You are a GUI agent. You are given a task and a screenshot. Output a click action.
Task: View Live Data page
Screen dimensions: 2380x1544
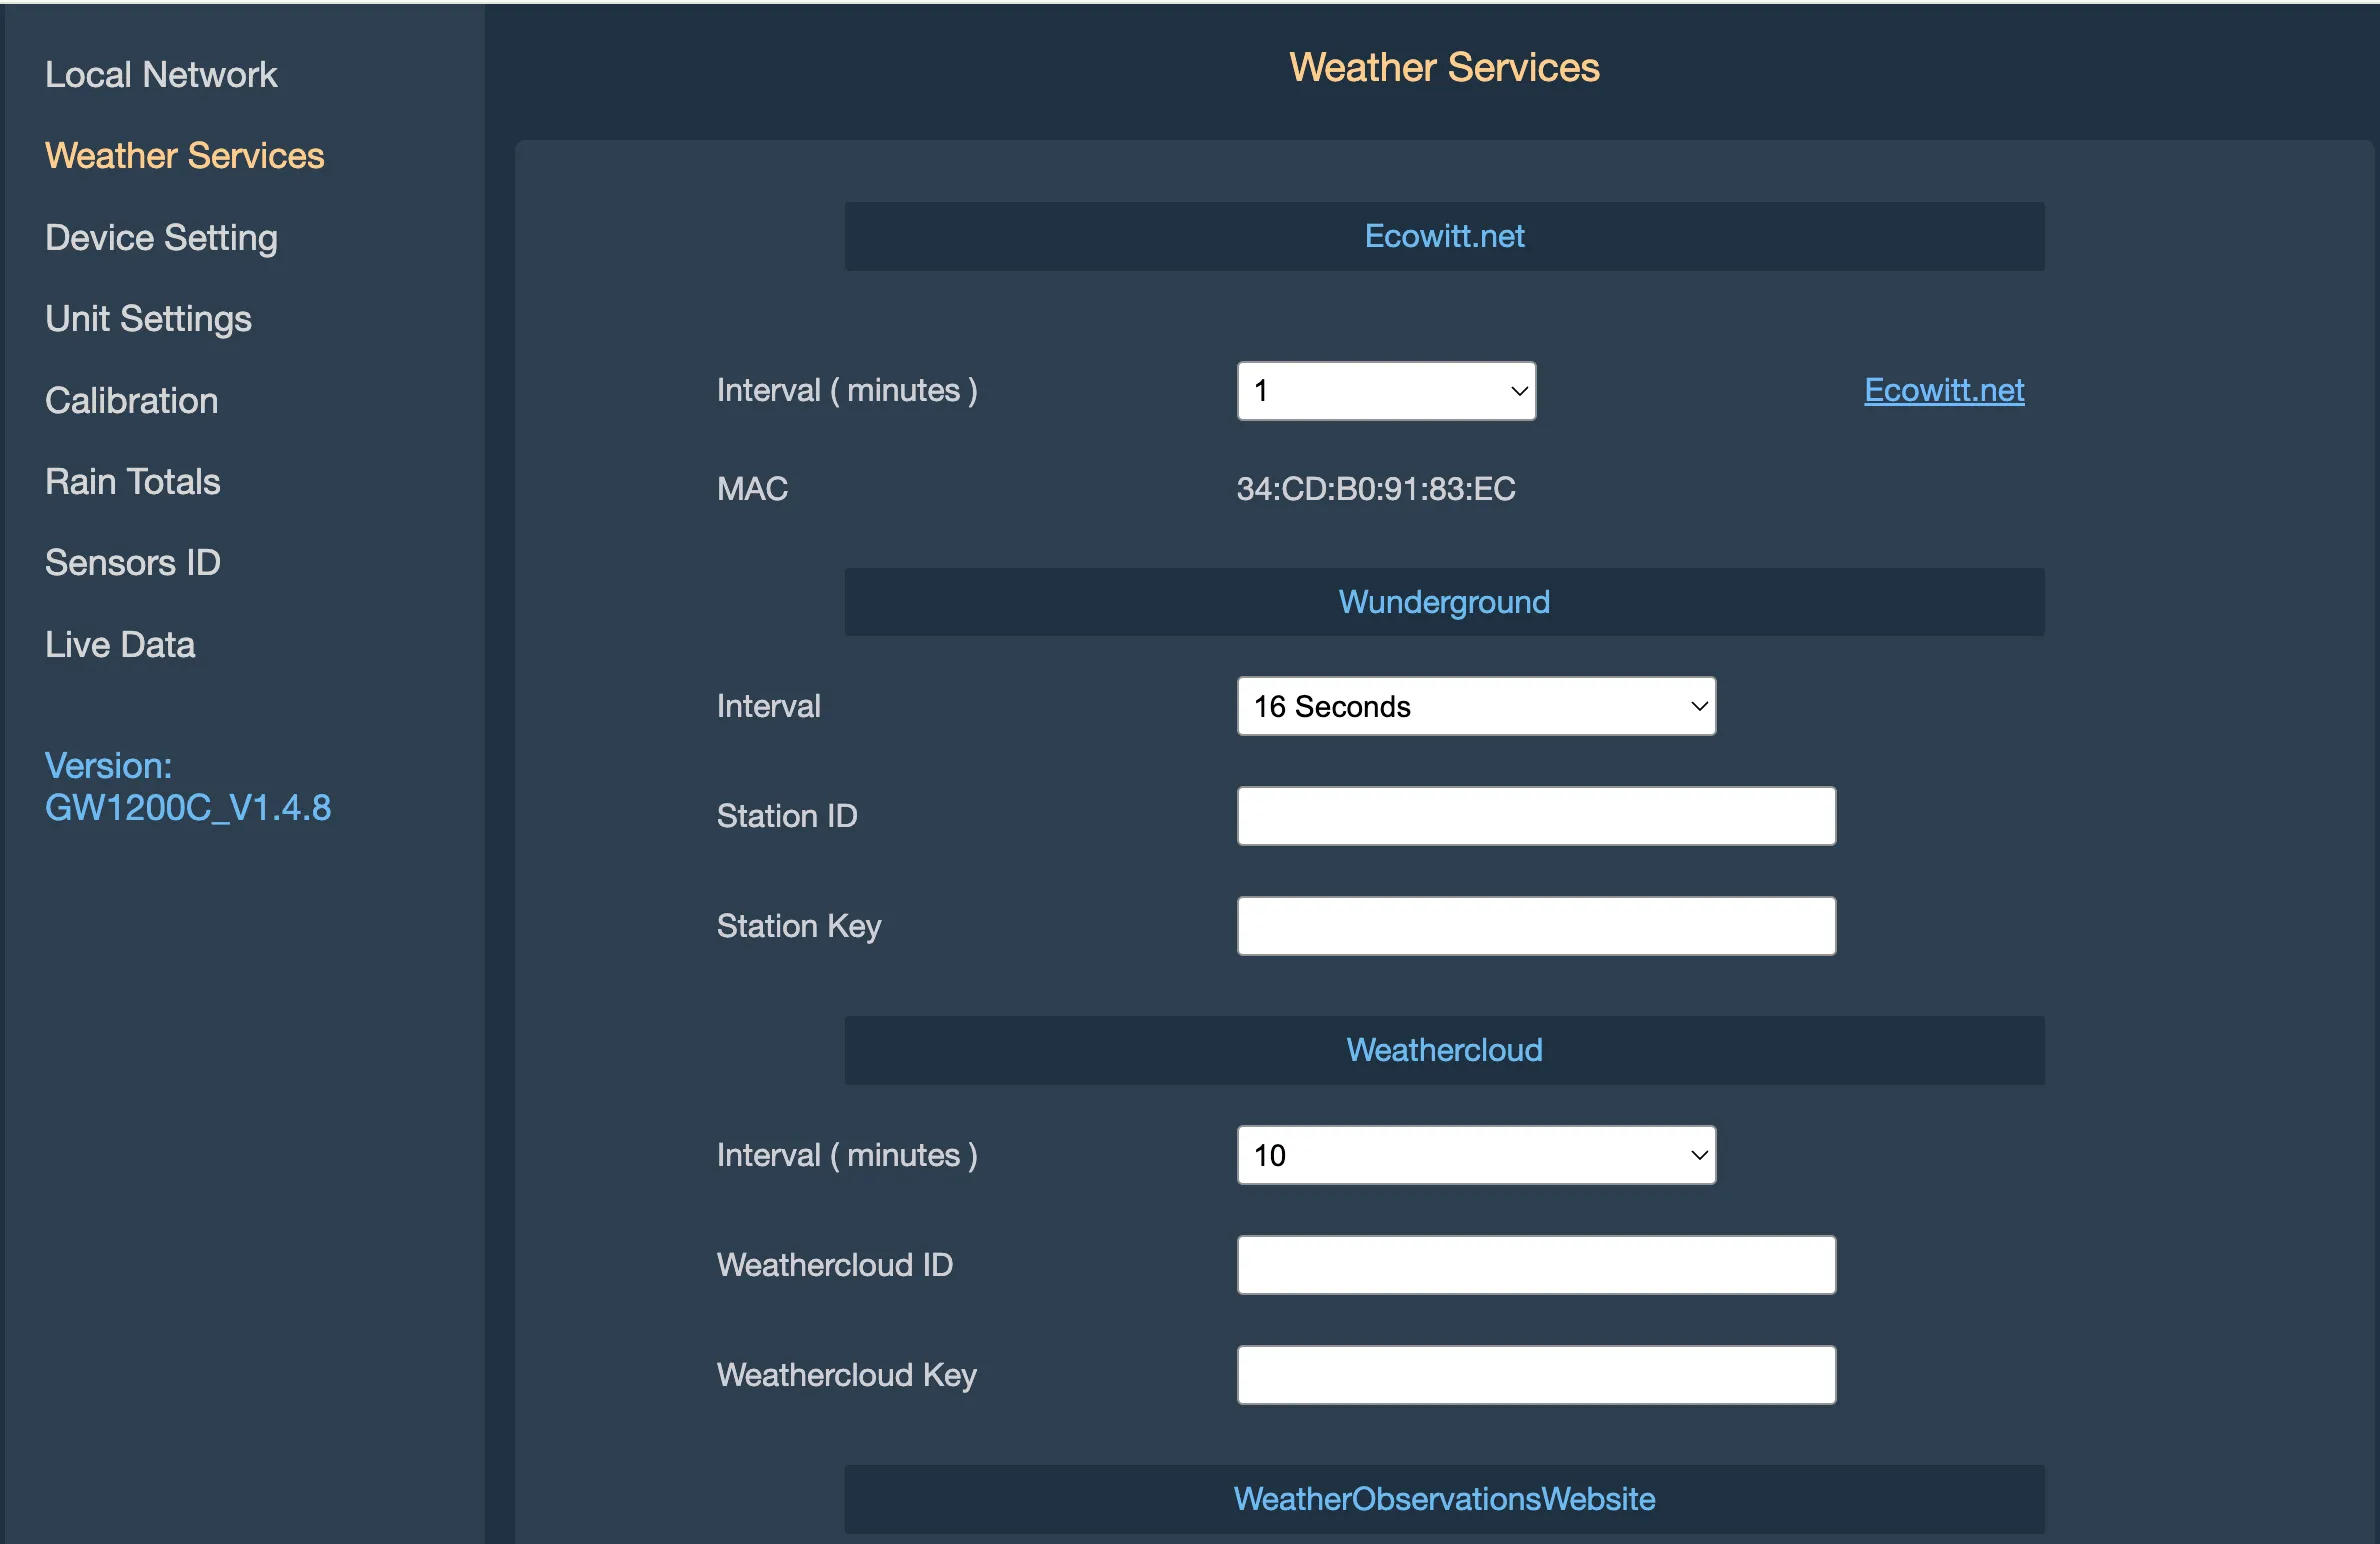(120, 645)
